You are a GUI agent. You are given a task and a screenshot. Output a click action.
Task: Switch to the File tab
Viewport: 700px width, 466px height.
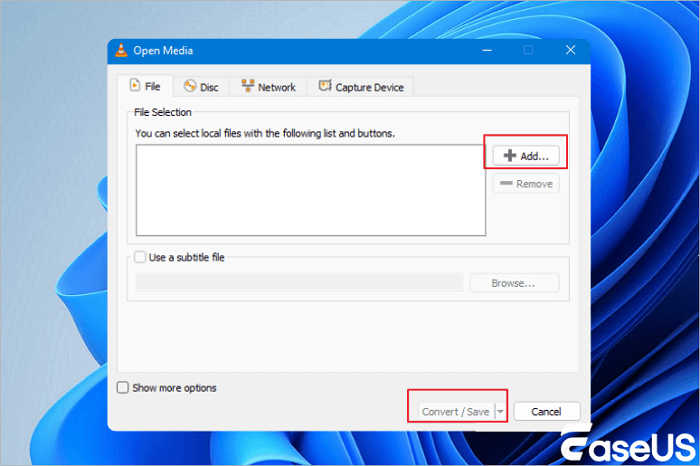click(x=145, y=86)
